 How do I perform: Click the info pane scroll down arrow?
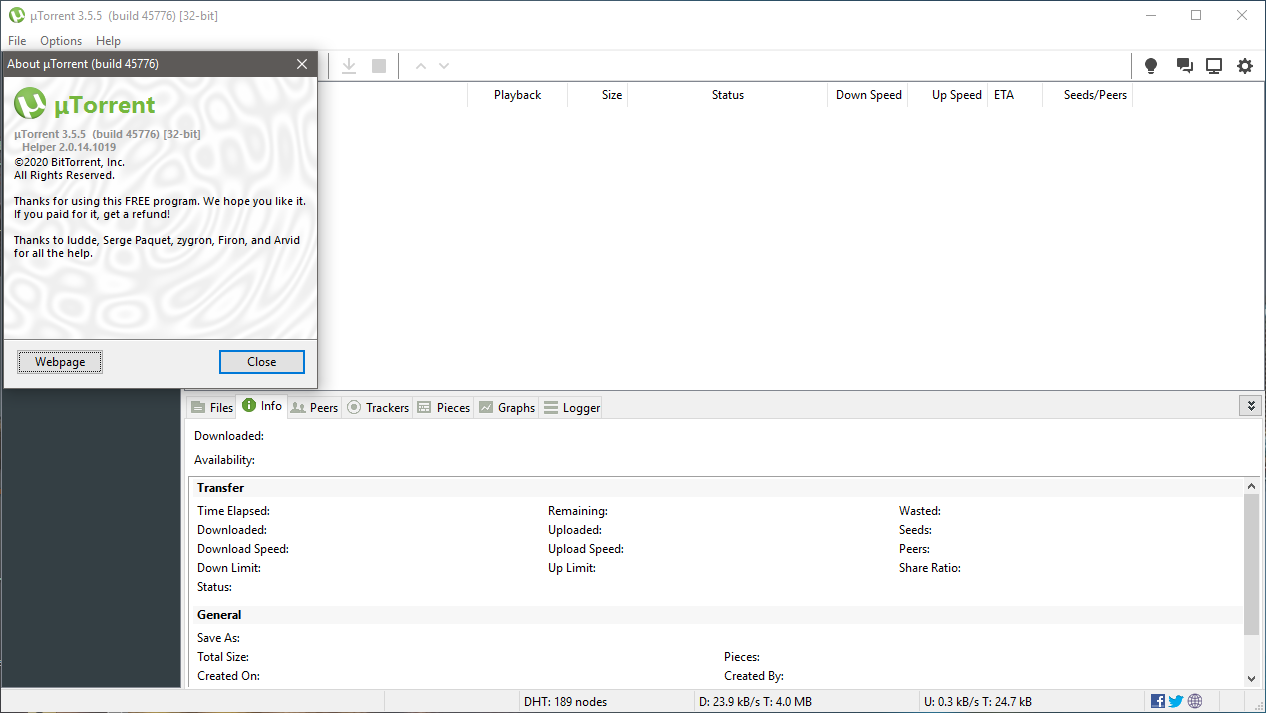pos(1251,678)
